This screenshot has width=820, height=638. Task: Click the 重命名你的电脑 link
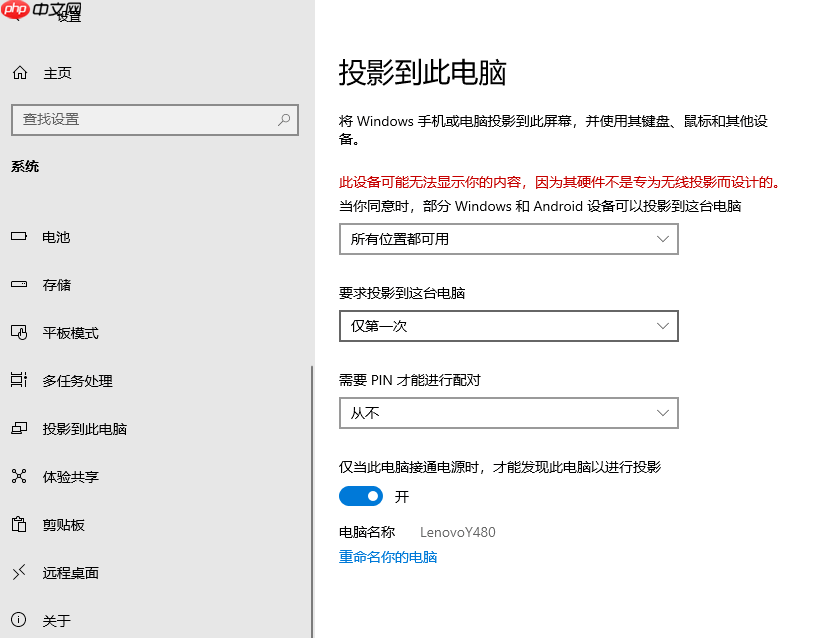point(388,557)
